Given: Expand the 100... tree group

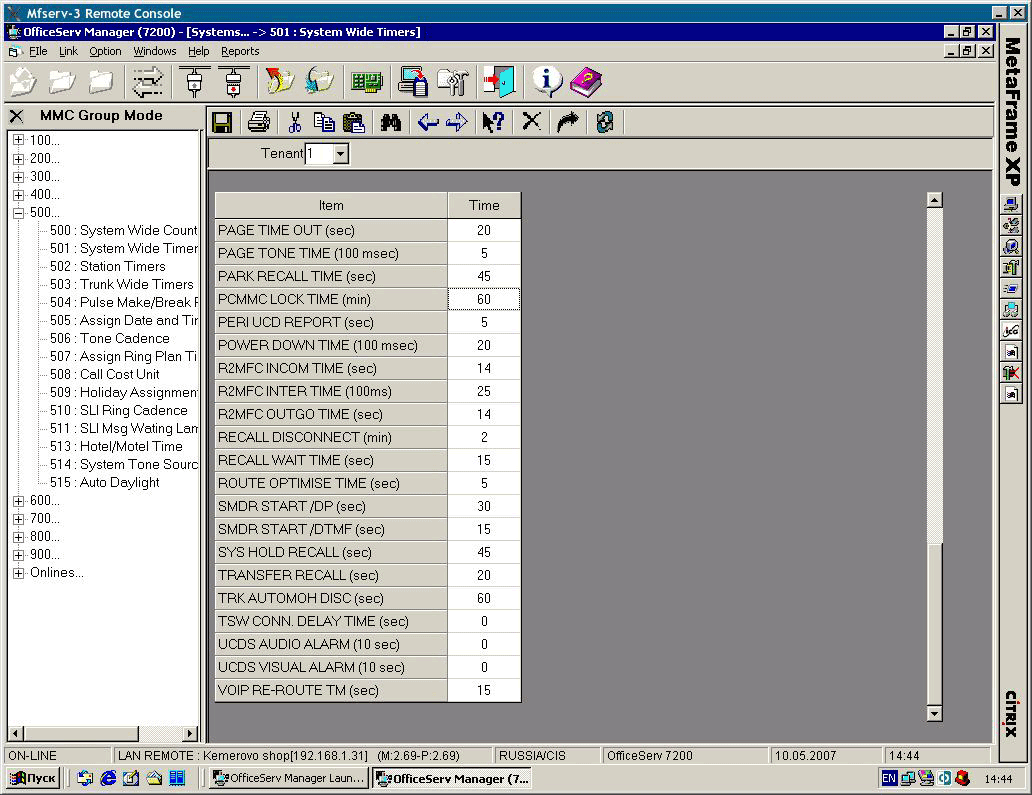Looking at the screenshot, I should point(18,140).
